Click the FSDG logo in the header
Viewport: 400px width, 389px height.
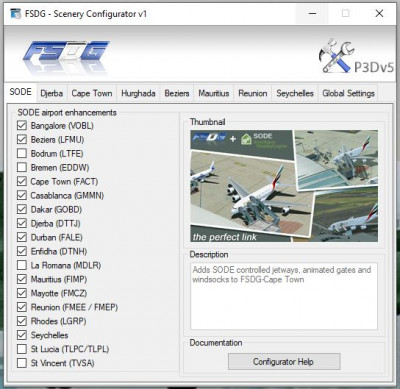pos(66,56)
